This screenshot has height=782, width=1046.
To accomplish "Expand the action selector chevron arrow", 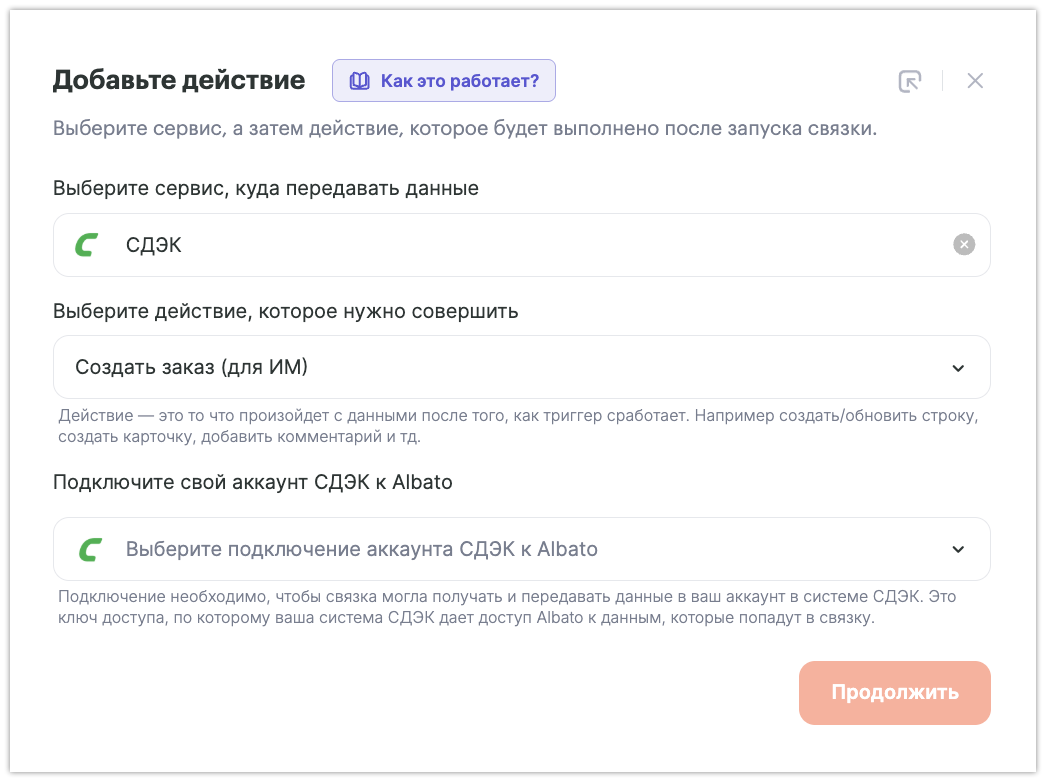I will coord(958,368).
